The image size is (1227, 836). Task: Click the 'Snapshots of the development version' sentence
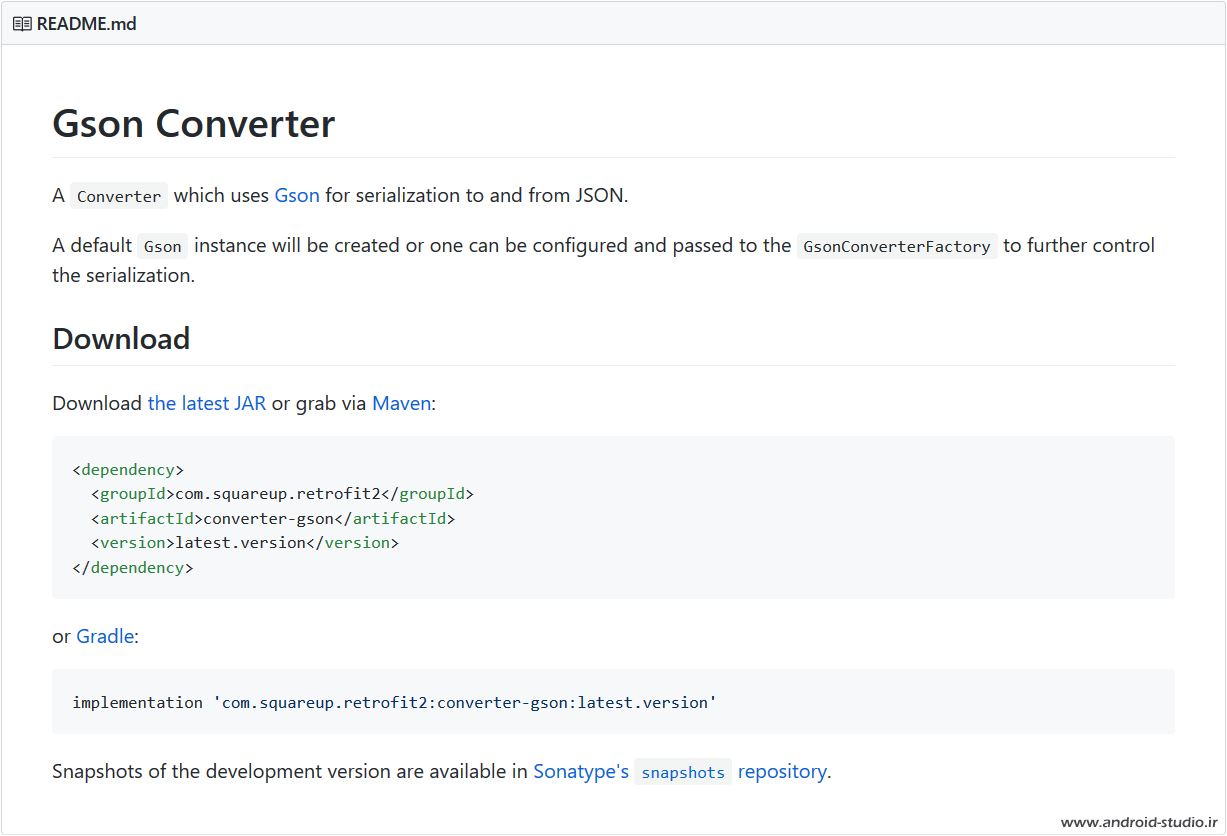441,771
